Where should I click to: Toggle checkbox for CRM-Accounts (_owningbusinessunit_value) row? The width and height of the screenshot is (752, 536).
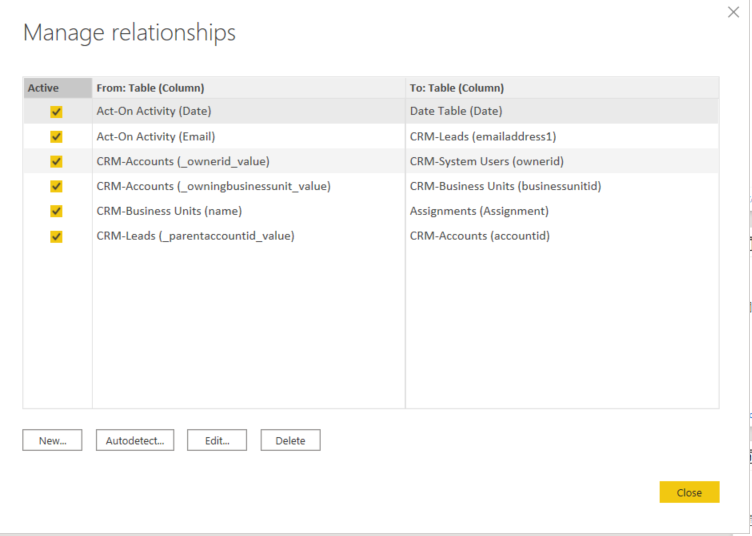click(56, 186)
